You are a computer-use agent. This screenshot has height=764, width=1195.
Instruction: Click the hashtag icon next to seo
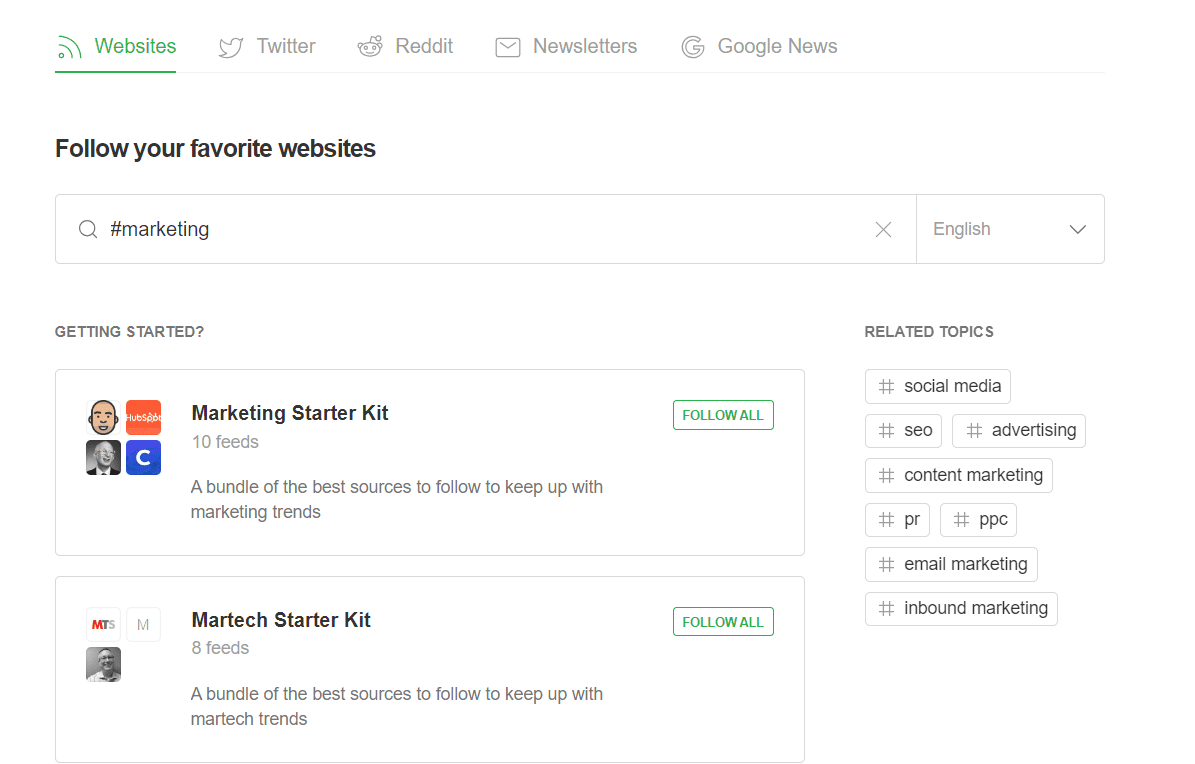tap(885, 430)
